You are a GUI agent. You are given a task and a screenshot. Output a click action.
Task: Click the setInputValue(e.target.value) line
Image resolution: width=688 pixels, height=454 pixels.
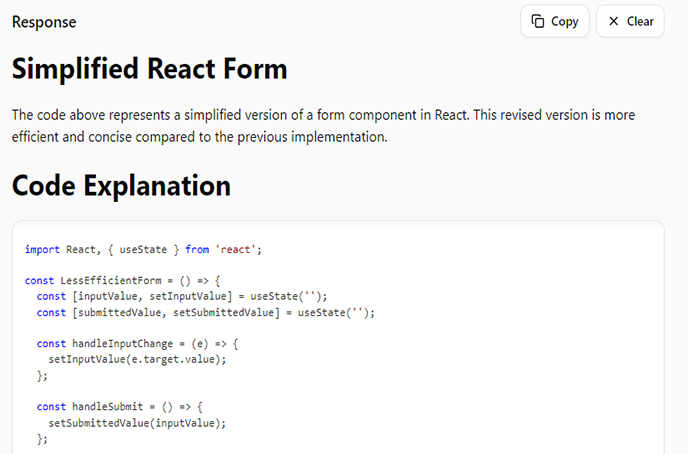click(x=137, y=359)
